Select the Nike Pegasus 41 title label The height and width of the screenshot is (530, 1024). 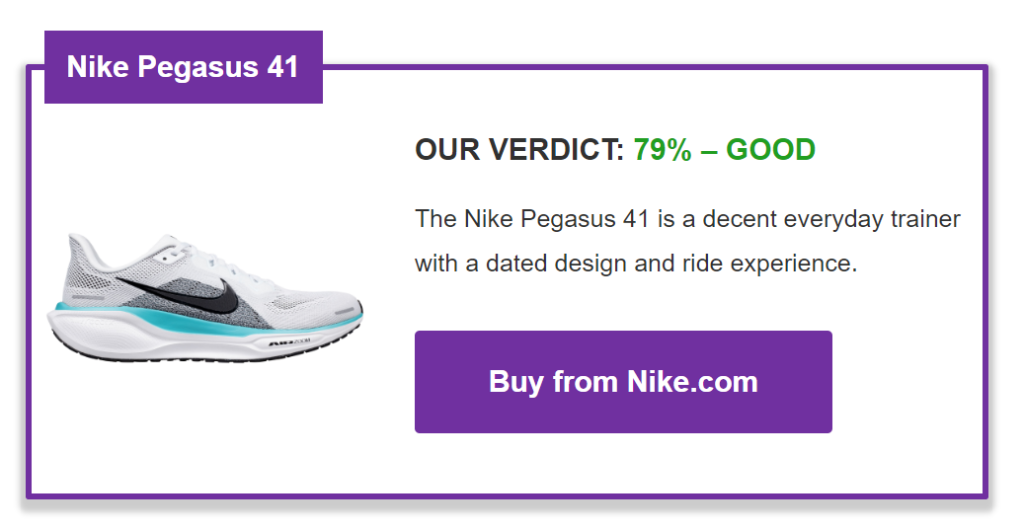click(x=183, y=67)
